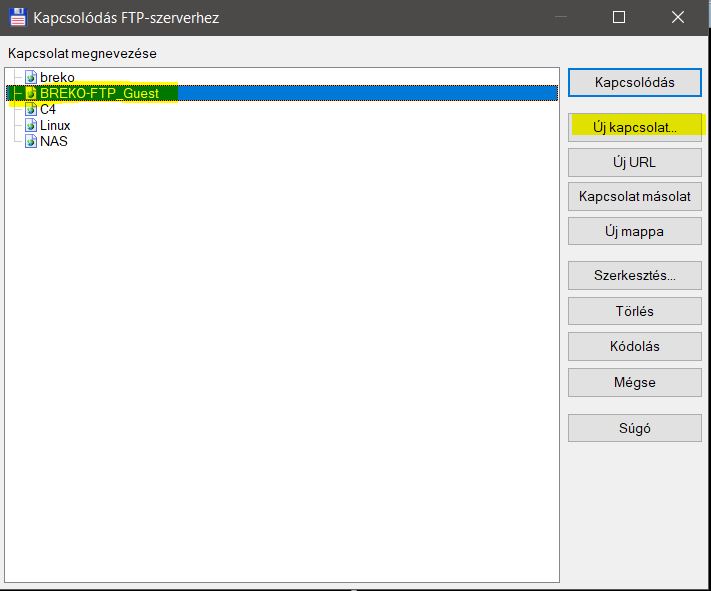
Task: Click the globe icon beside NAS
Action: (x=31, y=141)
